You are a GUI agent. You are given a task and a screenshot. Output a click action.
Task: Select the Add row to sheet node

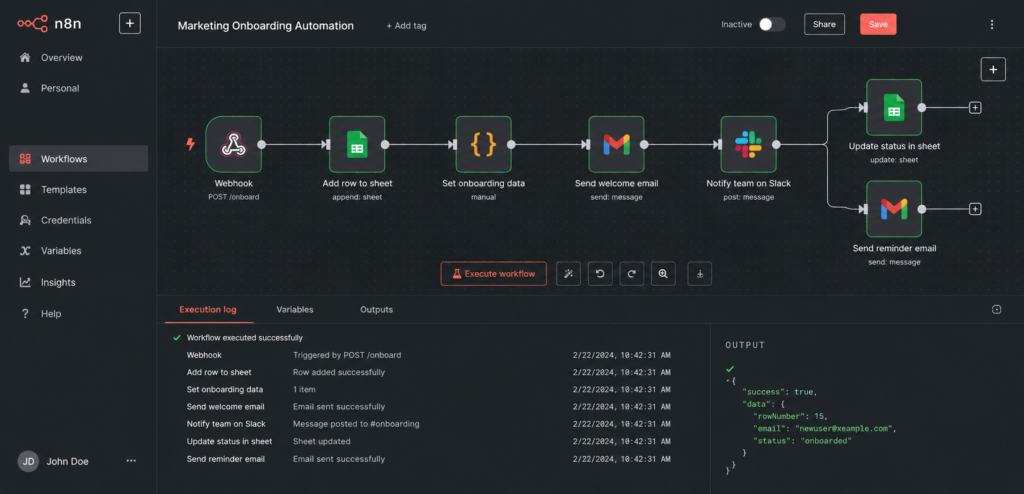pos(357,144)
